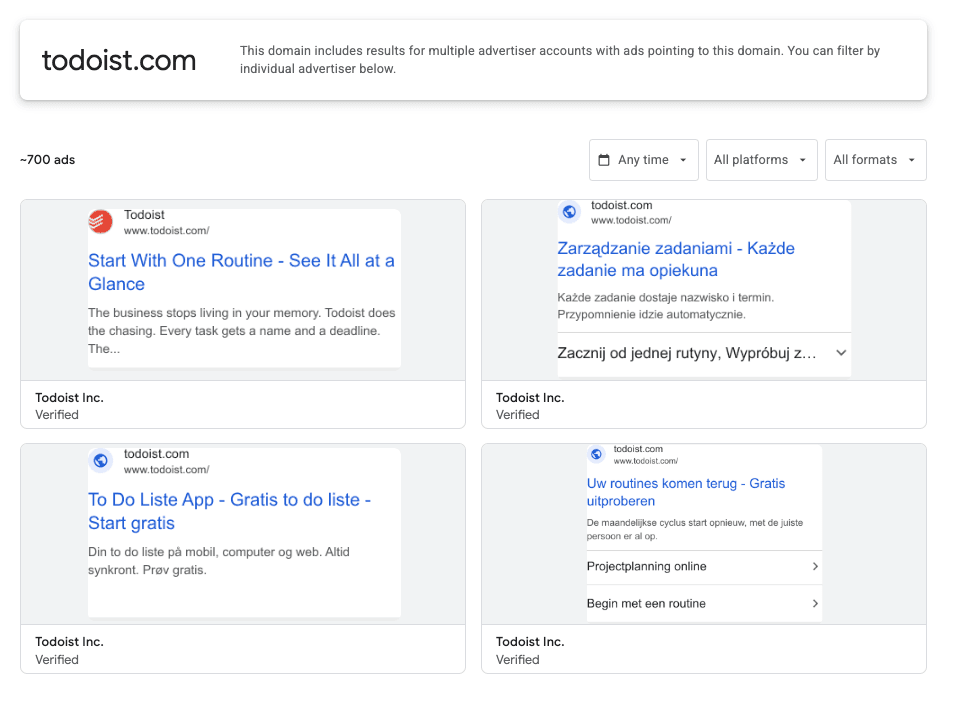Click the www.todoist.com/ URL in the Uw routines ad
Image resolution: width=955 pixels, height=708 pixels.
(646, 461)
